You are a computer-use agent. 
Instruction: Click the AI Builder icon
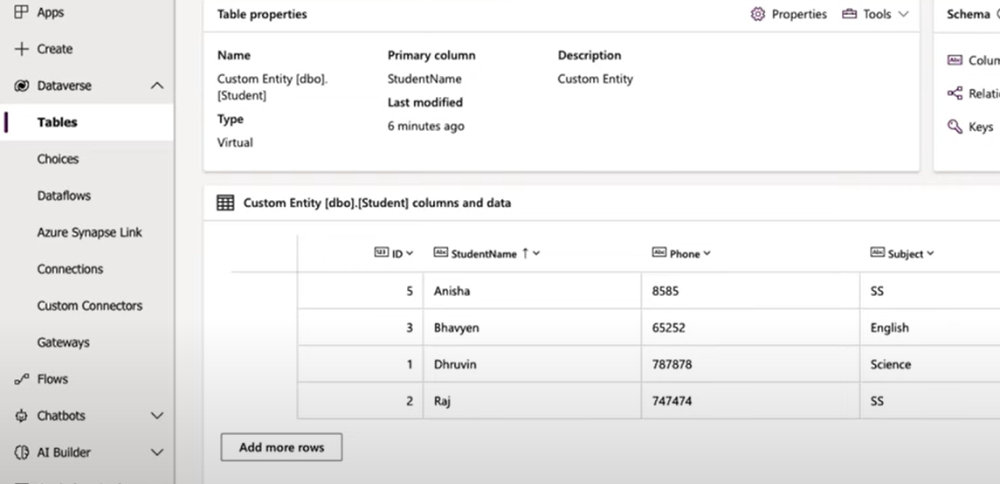pos(22,453)
